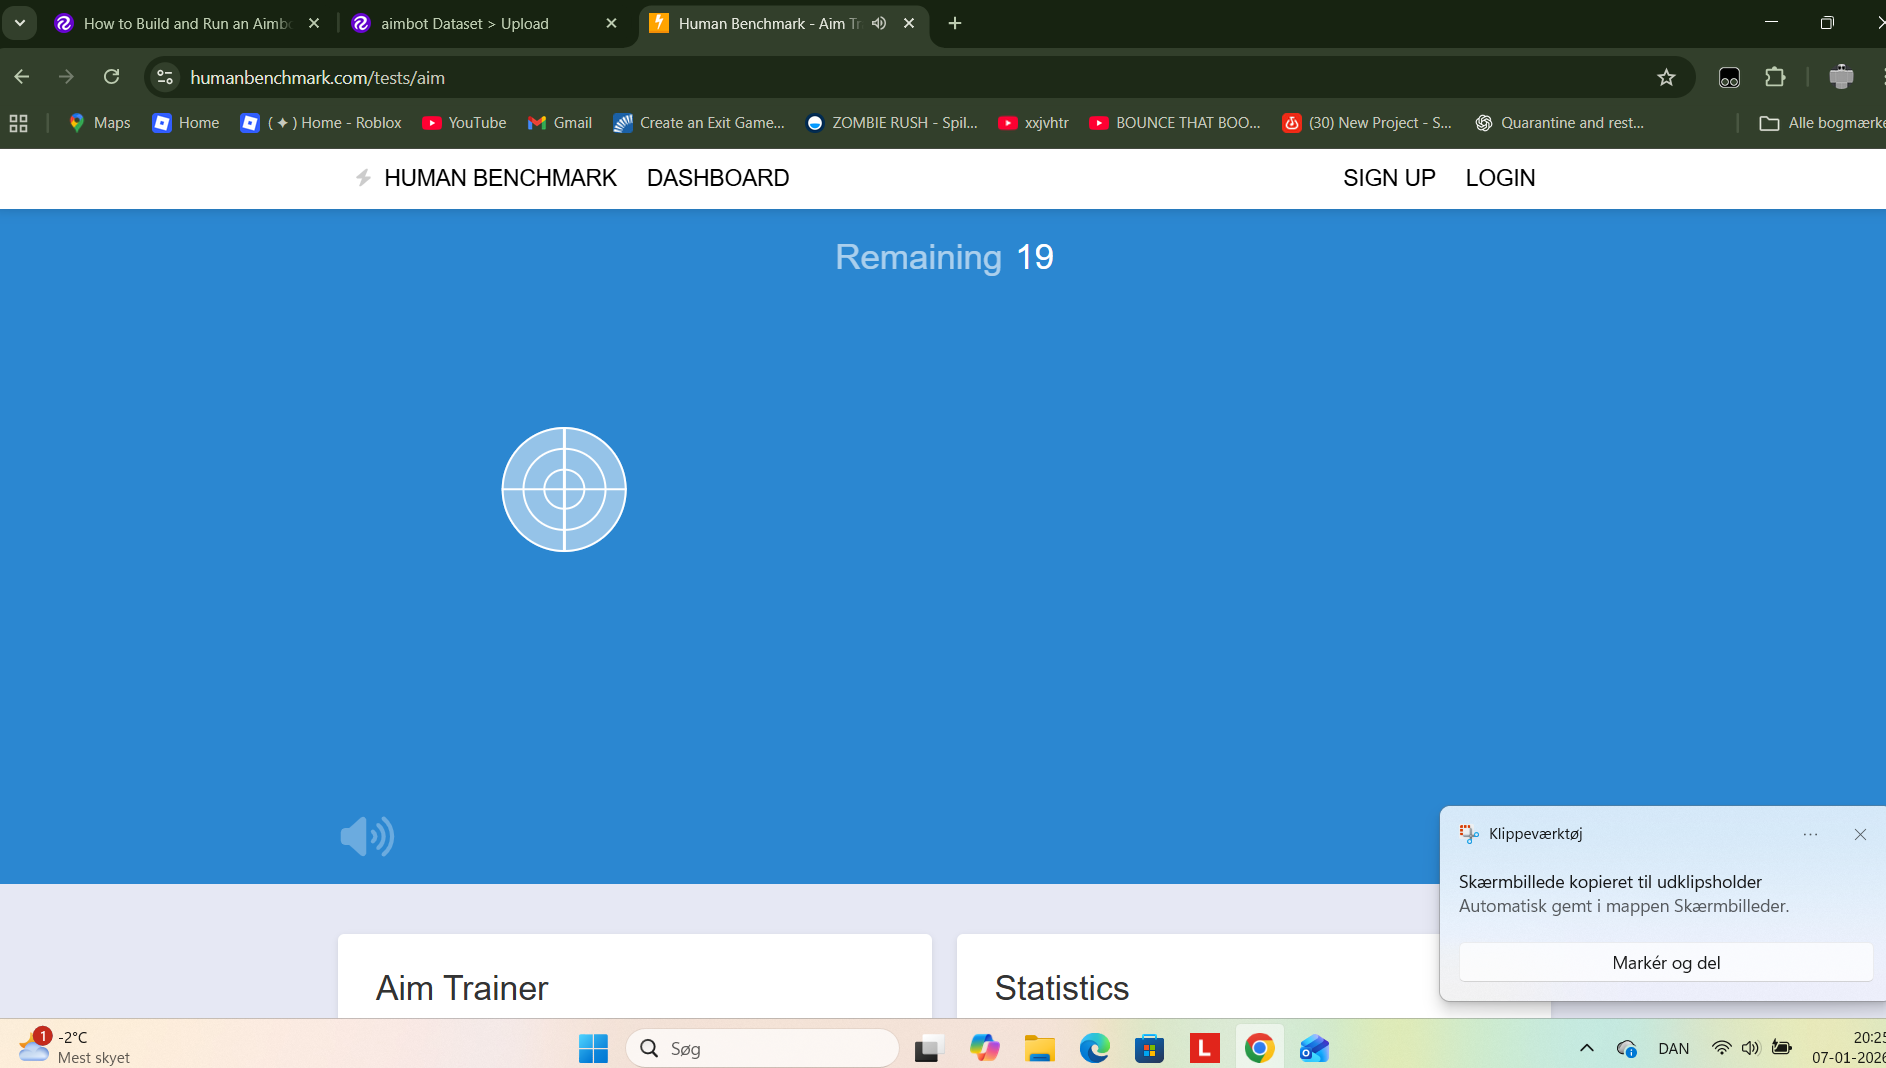Open the Sign Up page

(1389, 178)
